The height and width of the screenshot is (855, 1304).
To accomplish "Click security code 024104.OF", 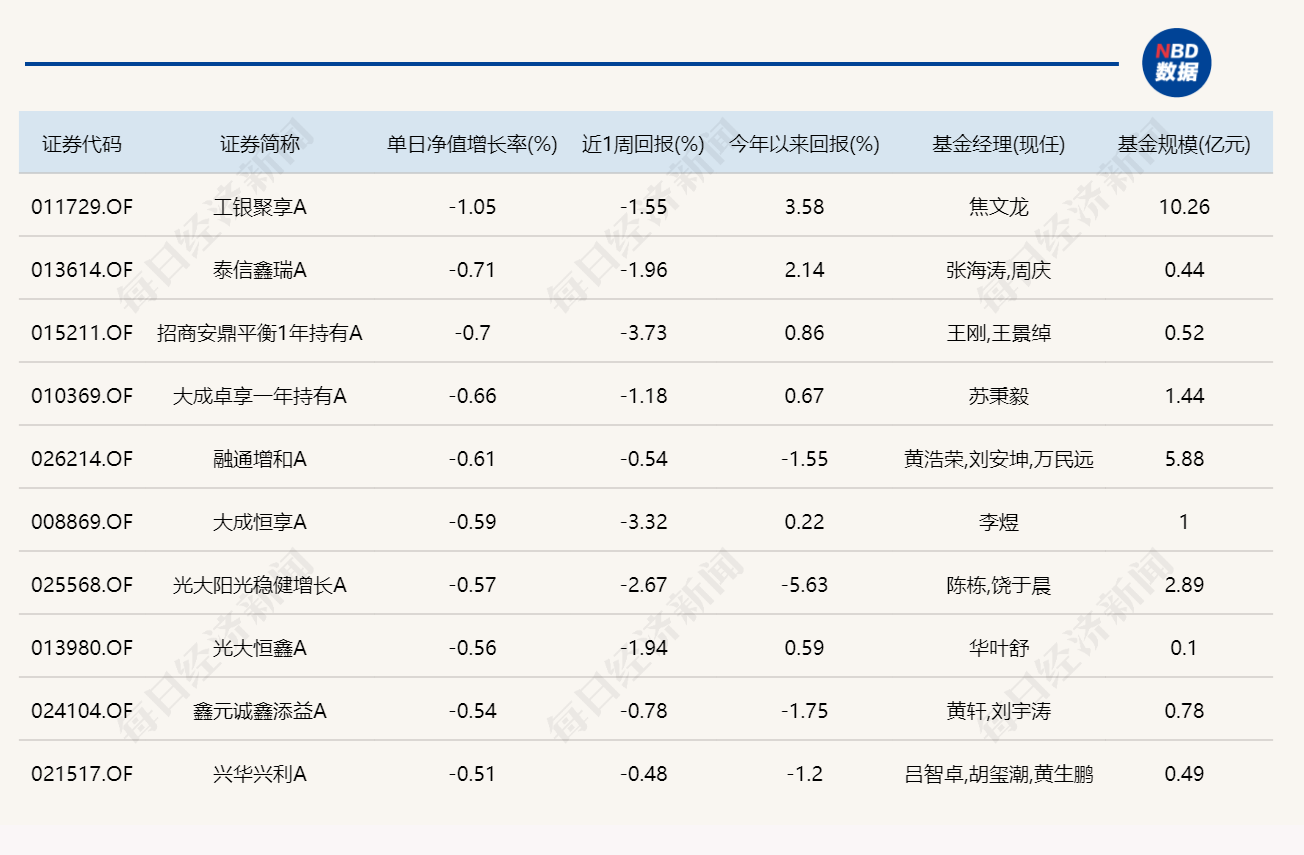I will point(82,711).
